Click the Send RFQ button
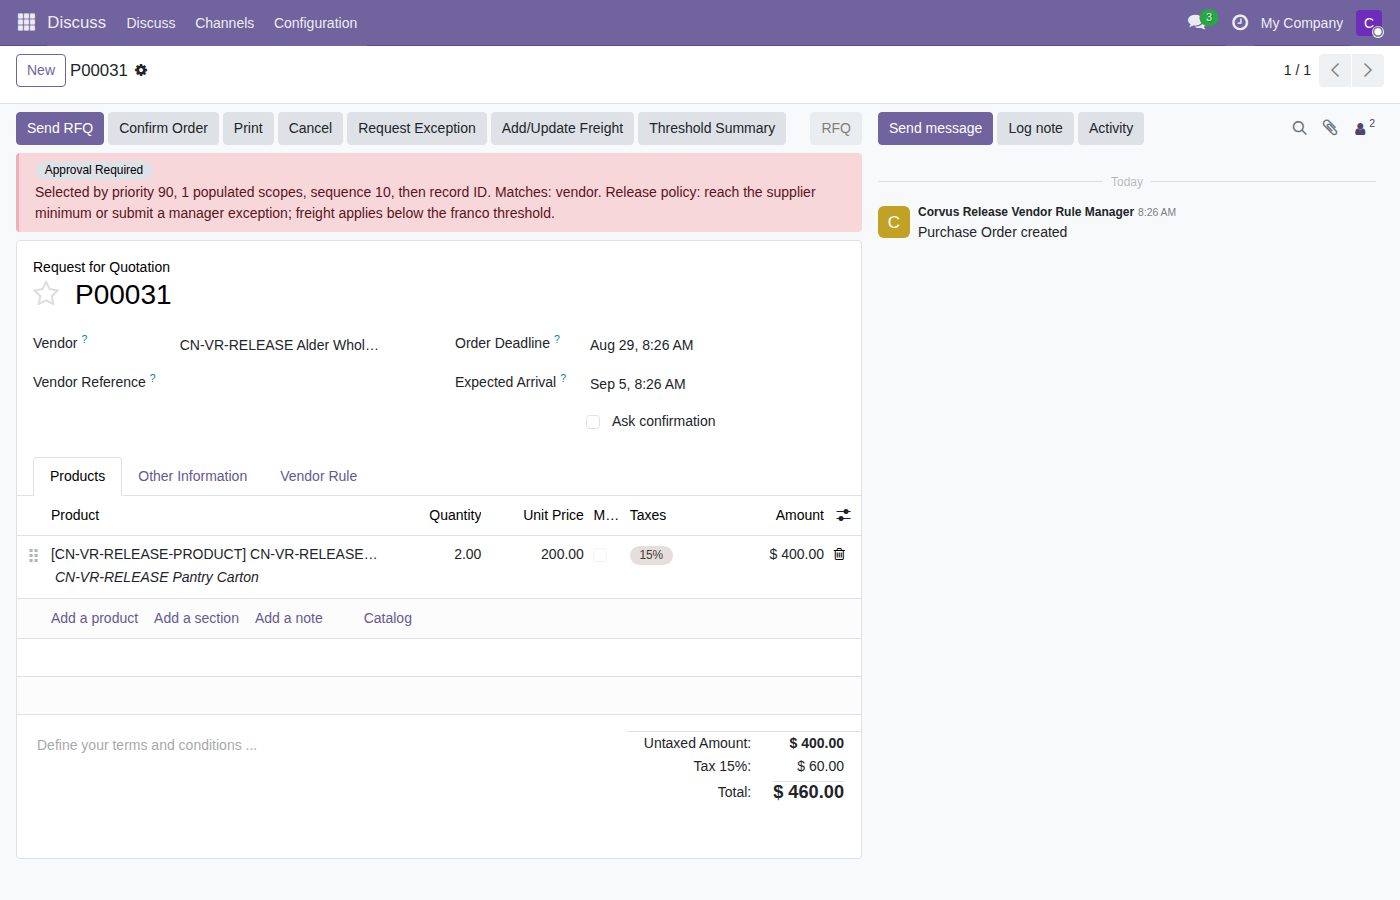This screenshot has width=1400, height=900. (60, 128)
